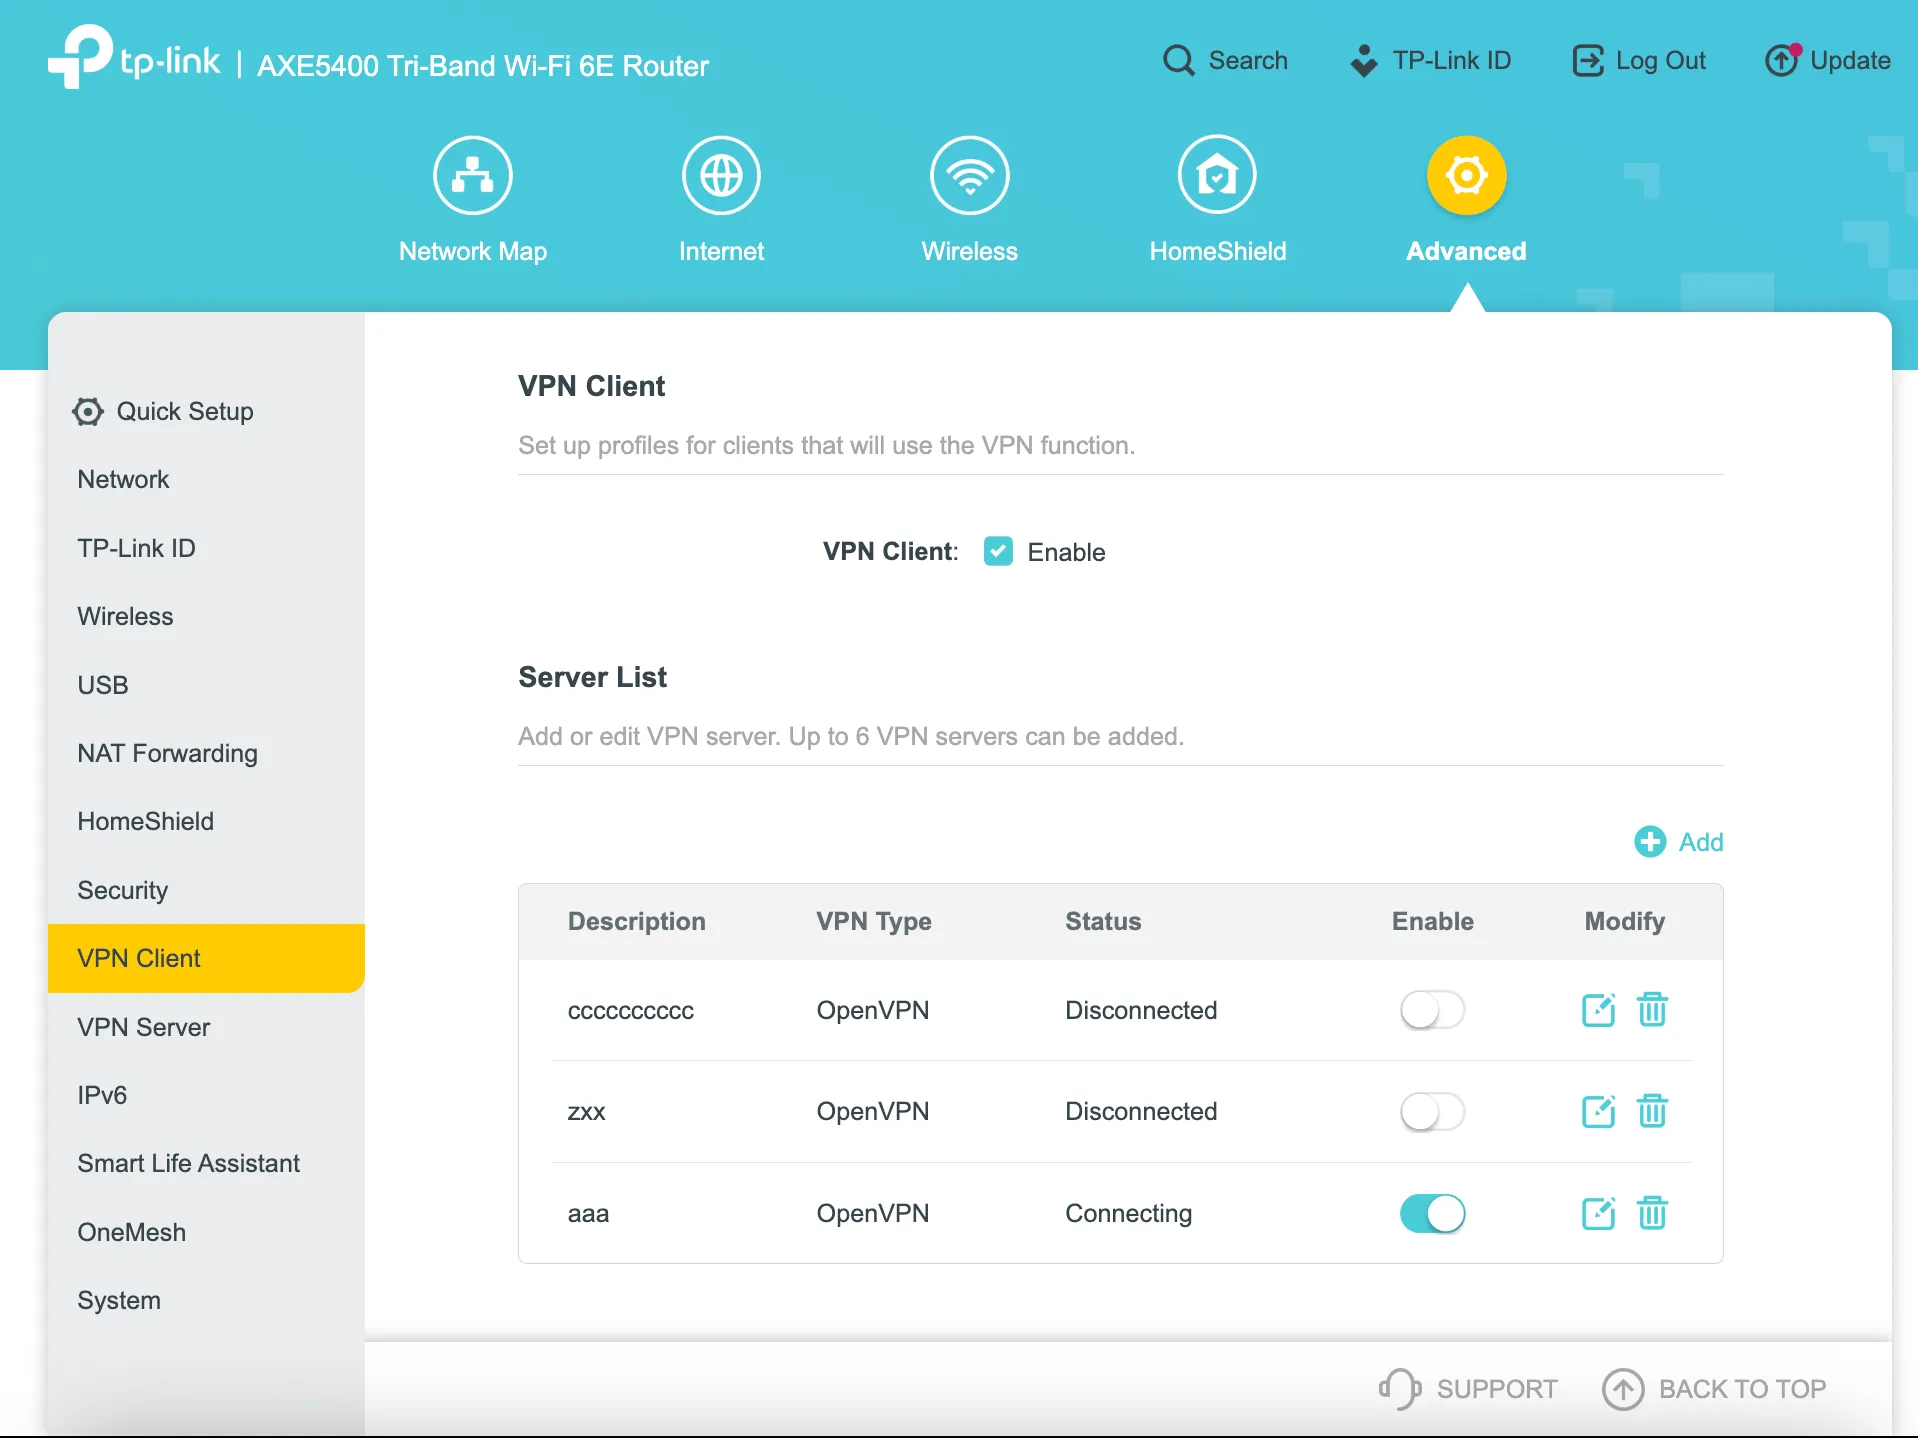Open the TP-Link ID account menu
The height and width of the screenshot is (1438, 1918).
click(x=1432, y=60)
